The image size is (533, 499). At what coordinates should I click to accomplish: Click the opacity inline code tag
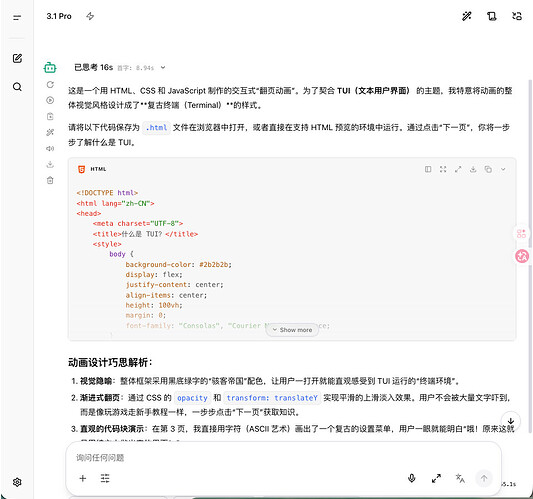(x=192, y=398)
